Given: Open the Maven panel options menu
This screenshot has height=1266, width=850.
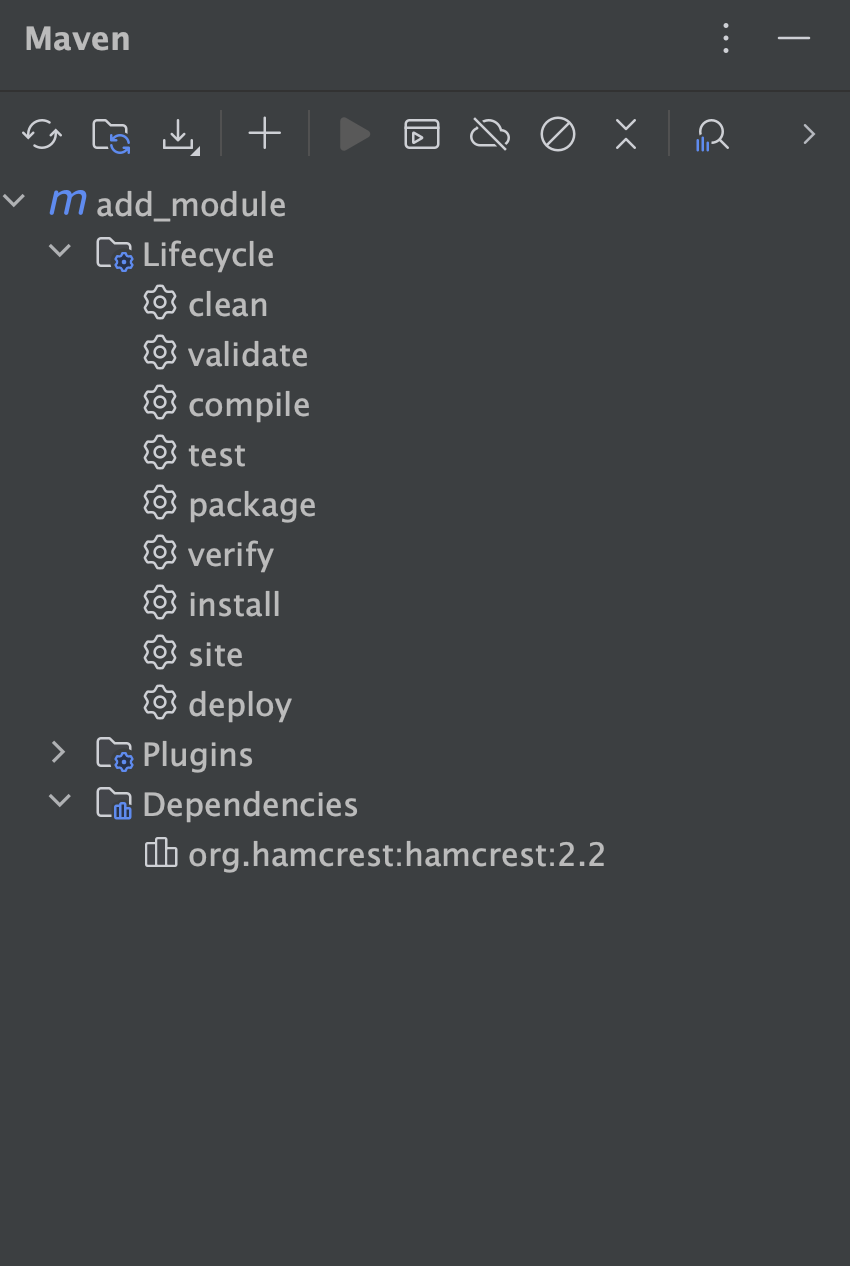Looking at the screenshot, I should (725, 38).
